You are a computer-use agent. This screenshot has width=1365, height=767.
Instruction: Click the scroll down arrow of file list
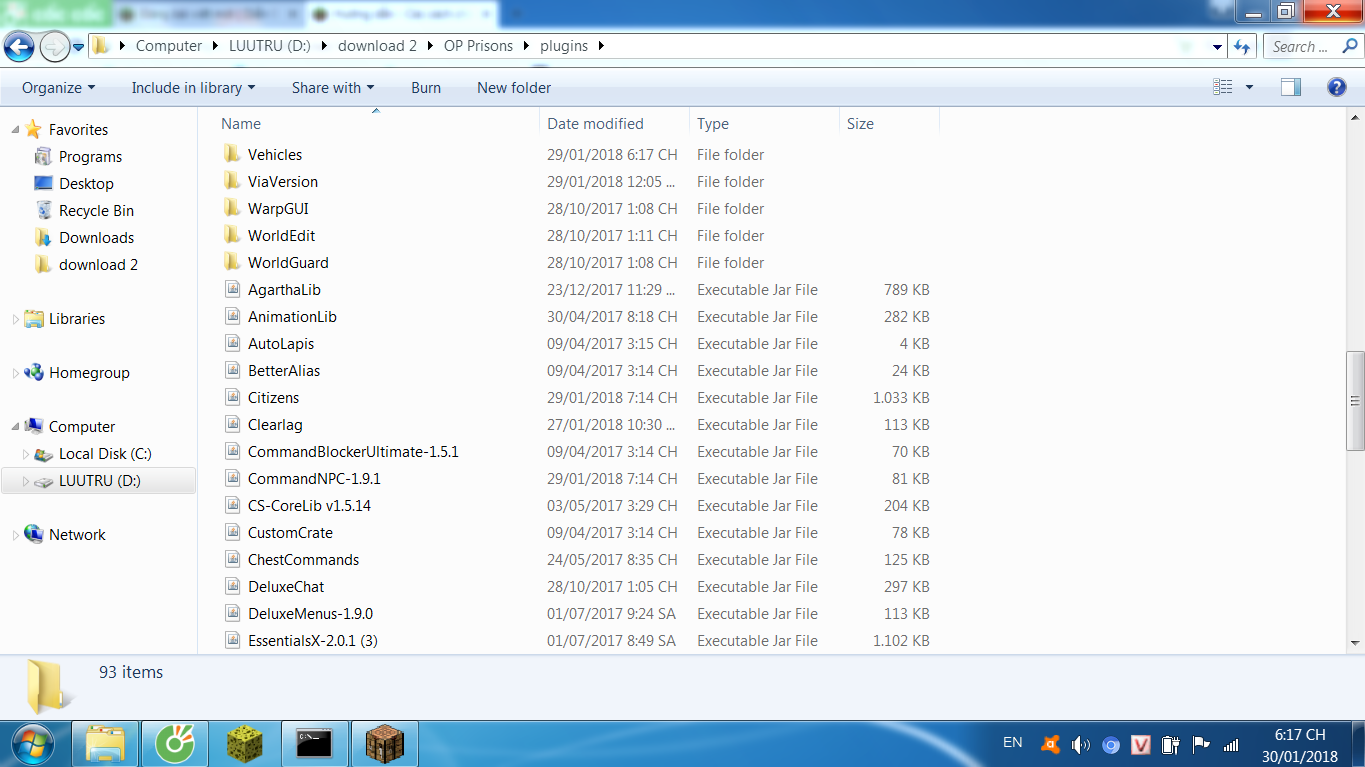click(x=1356, y=643)
